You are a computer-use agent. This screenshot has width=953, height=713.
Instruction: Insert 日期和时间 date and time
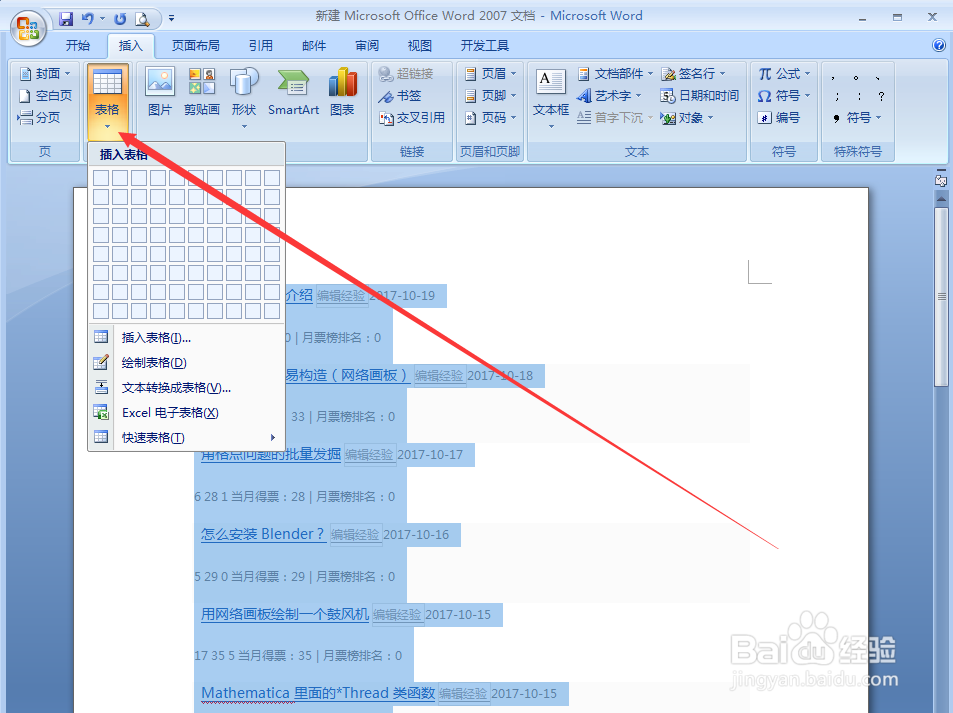700,95
